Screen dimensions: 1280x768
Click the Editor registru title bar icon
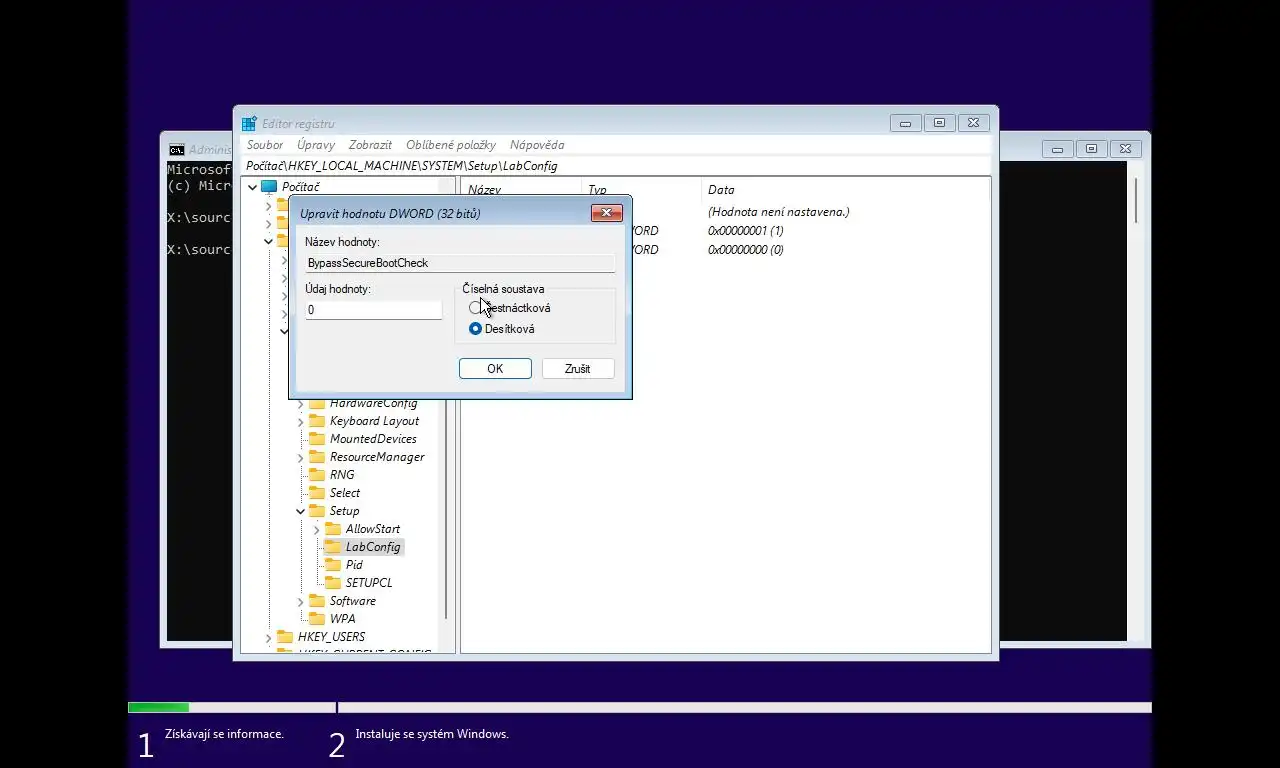point(249,123)
